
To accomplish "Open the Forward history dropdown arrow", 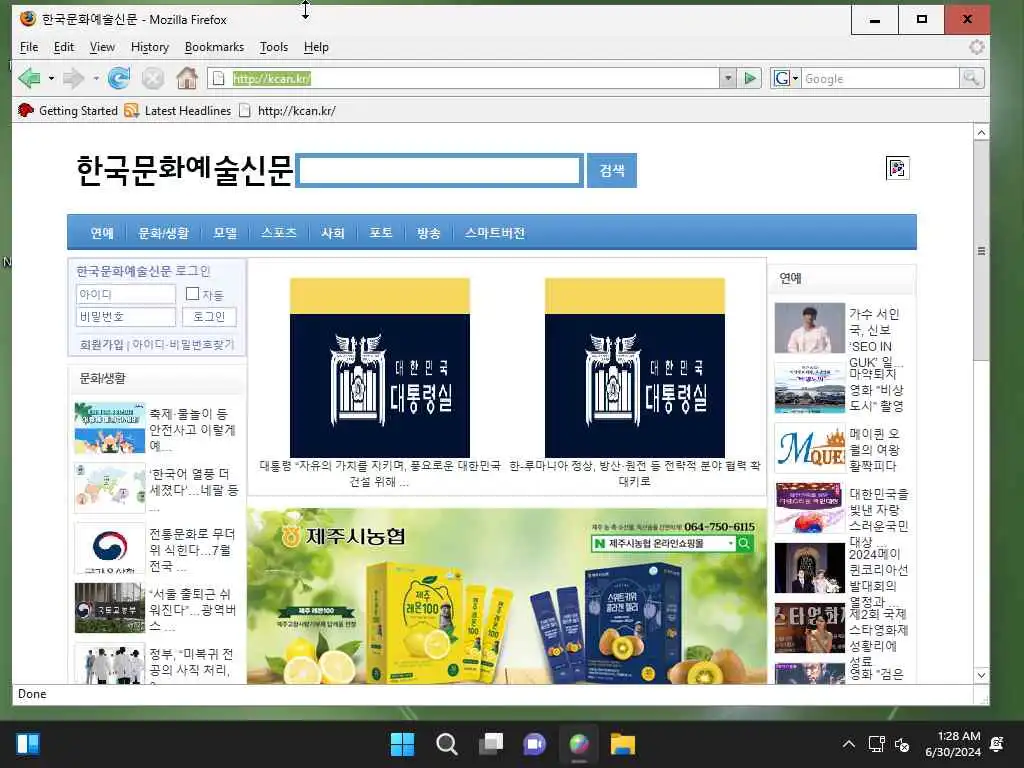I will 95,78.
